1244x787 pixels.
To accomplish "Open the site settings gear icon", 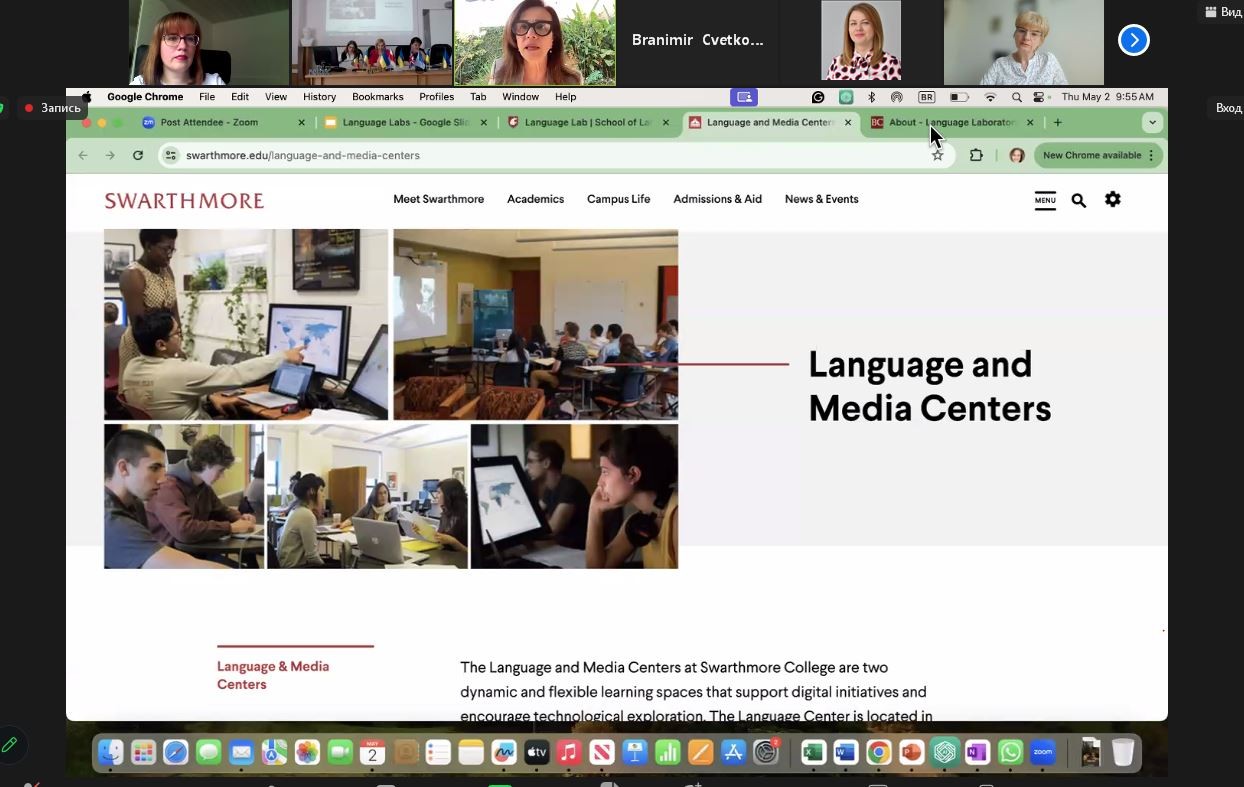I will tap(1112, 199).
